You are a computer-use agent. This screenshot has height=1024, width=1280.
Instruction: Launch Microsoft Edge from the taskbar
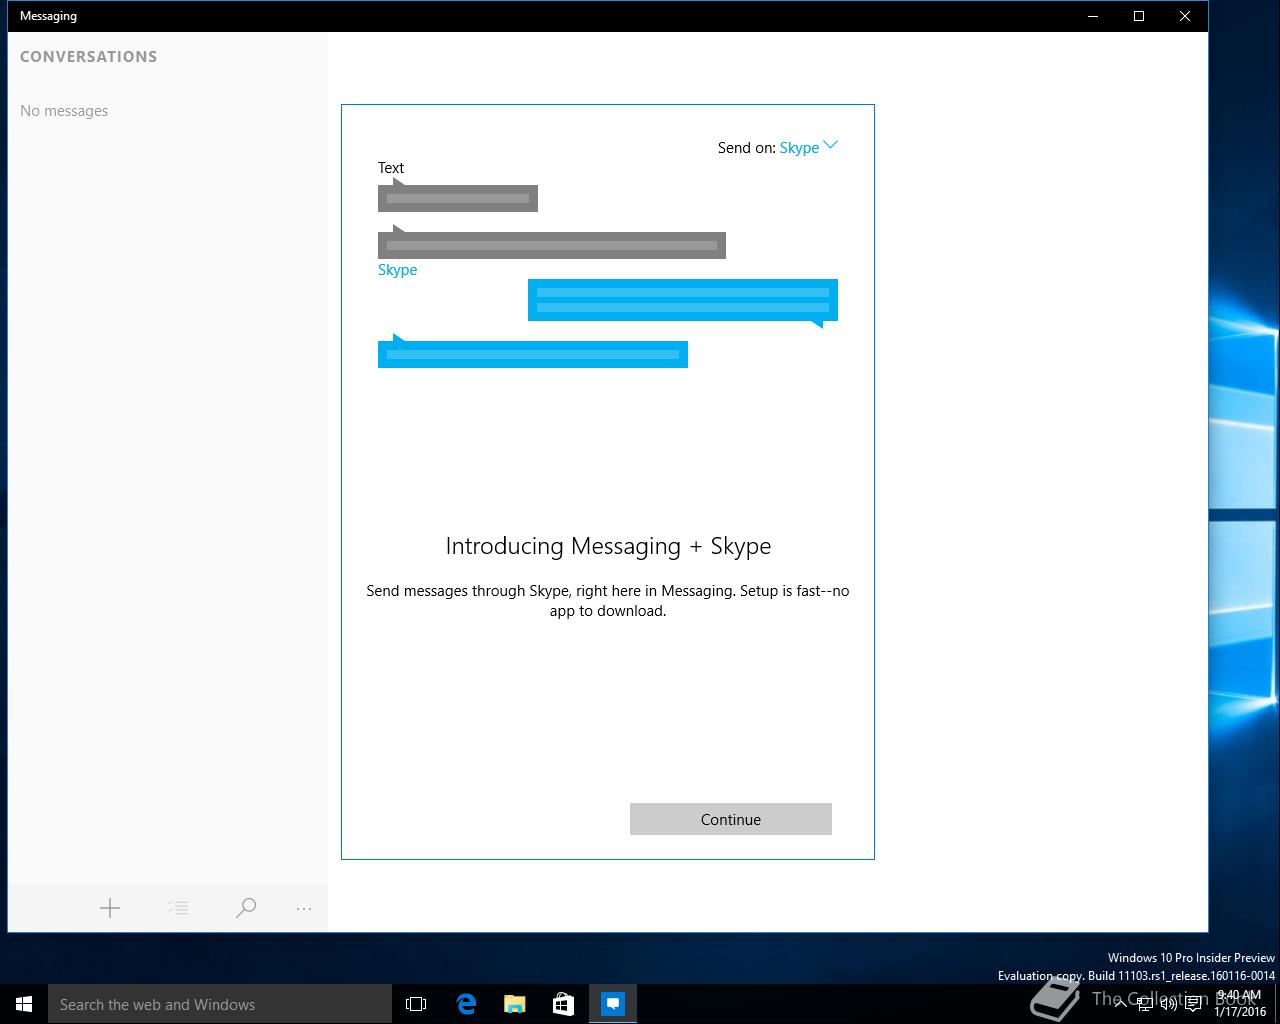point(466,1004)
